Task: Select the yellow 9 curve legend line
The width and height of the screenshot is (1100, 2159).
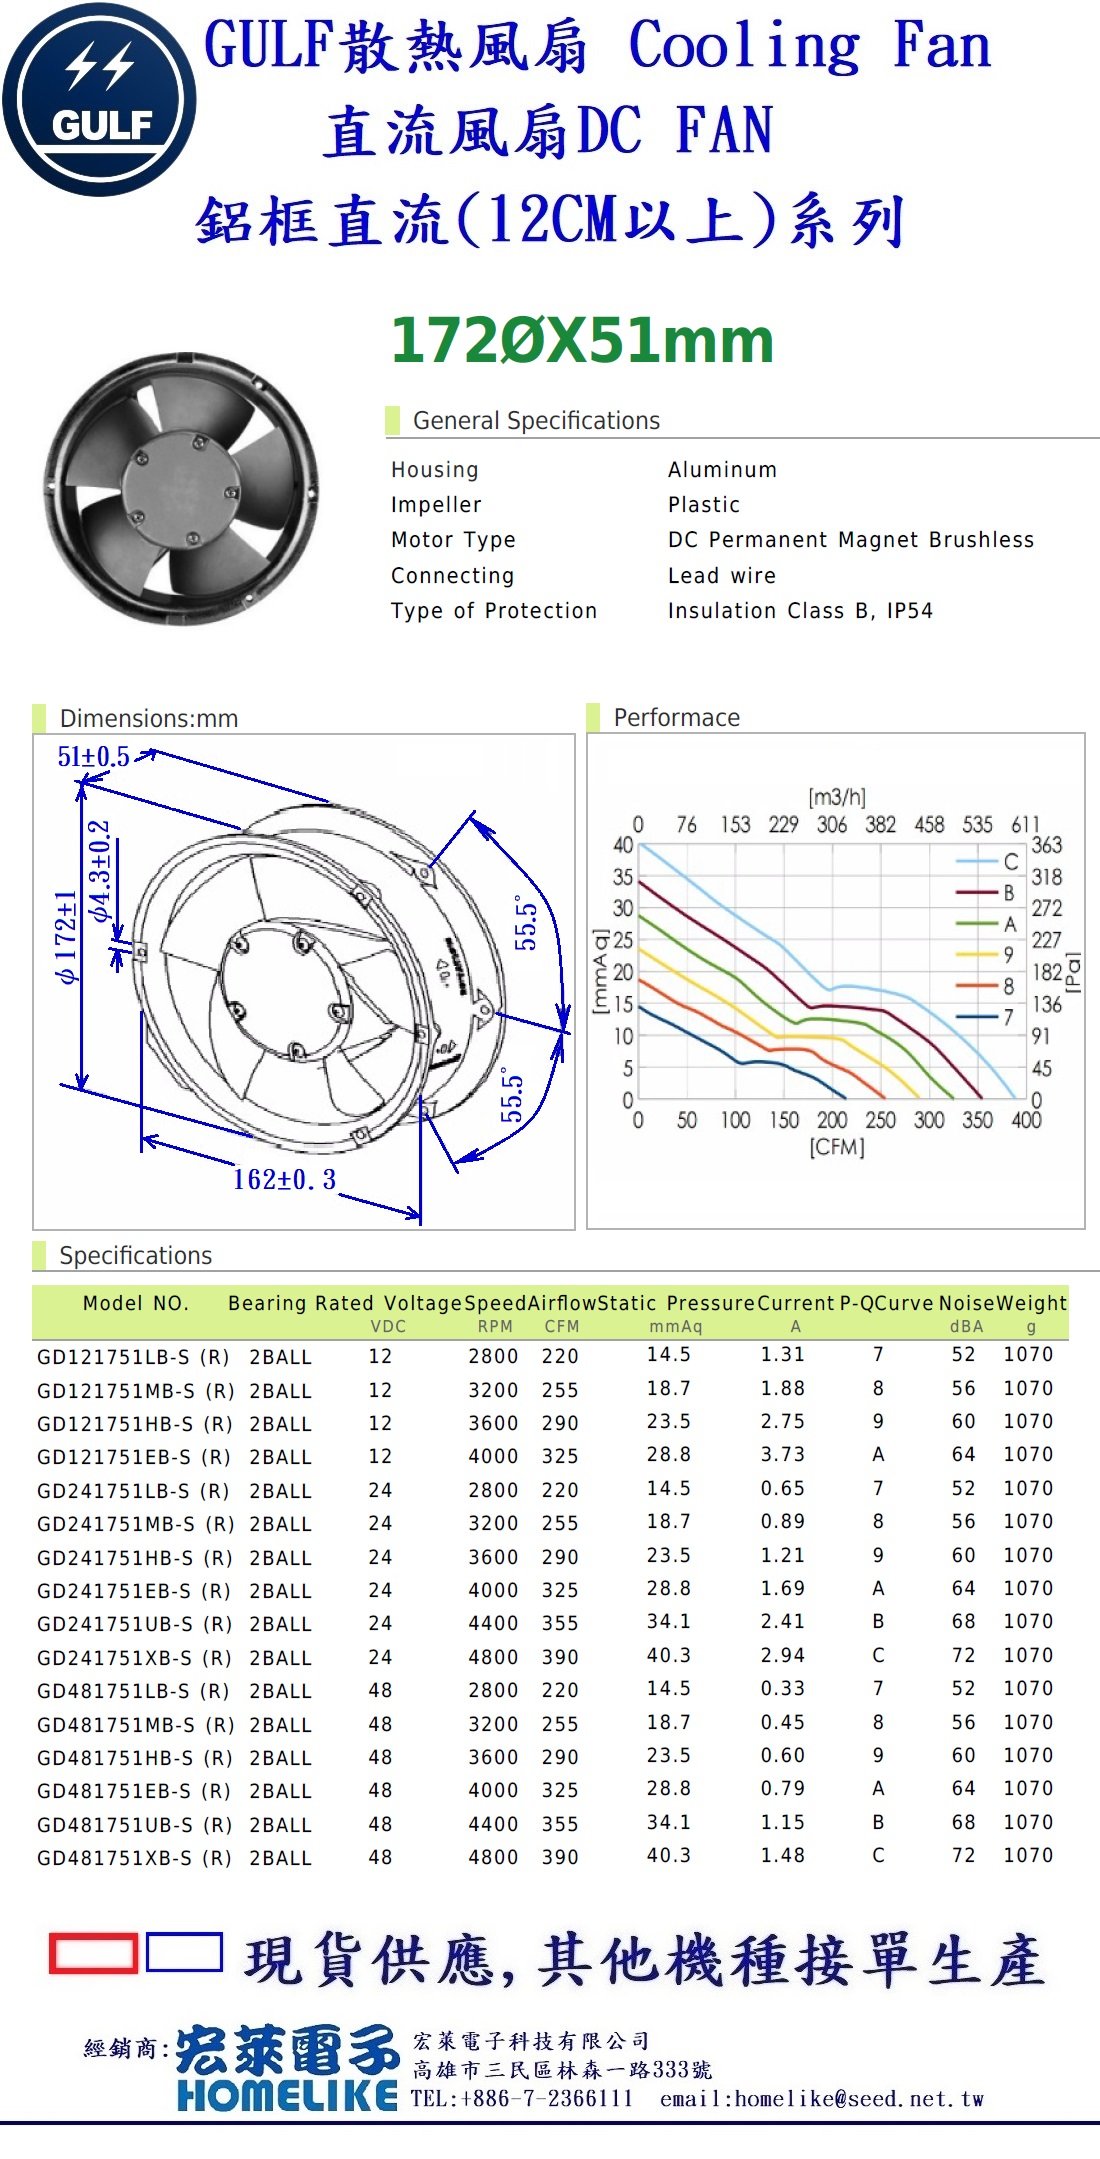Action: (976, 954)
